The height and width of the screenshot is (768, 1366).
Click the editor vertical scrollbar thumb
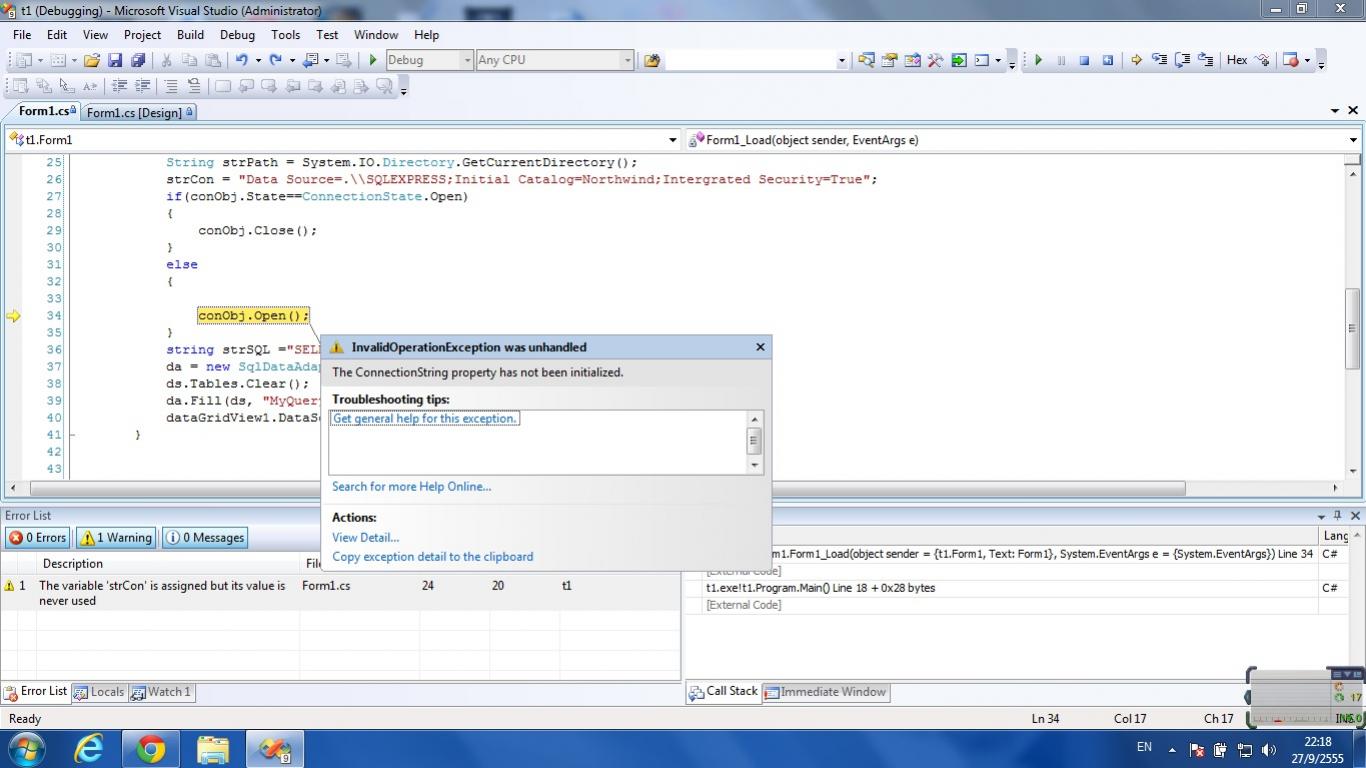(x=1352, y=327)
